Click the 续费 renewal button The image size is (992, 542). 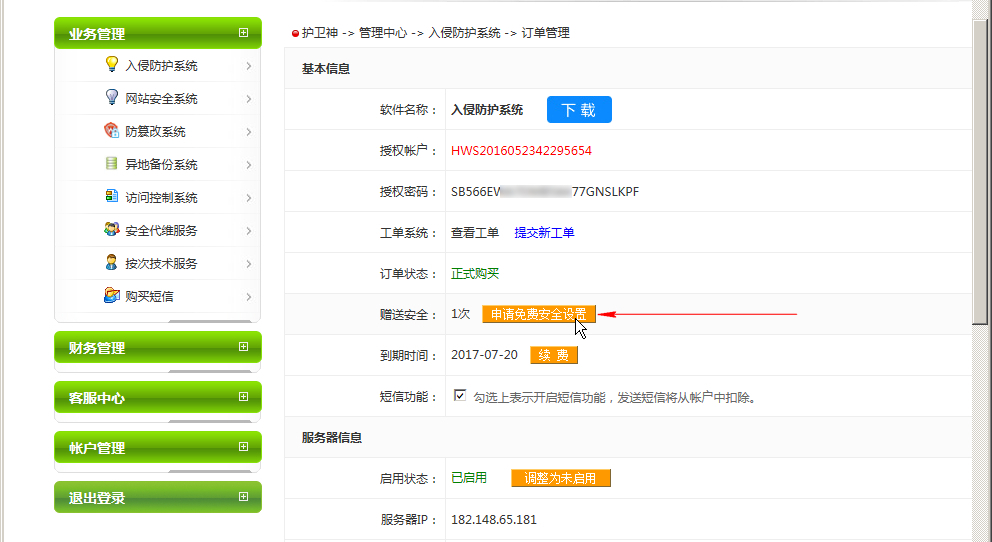[554, 355]
